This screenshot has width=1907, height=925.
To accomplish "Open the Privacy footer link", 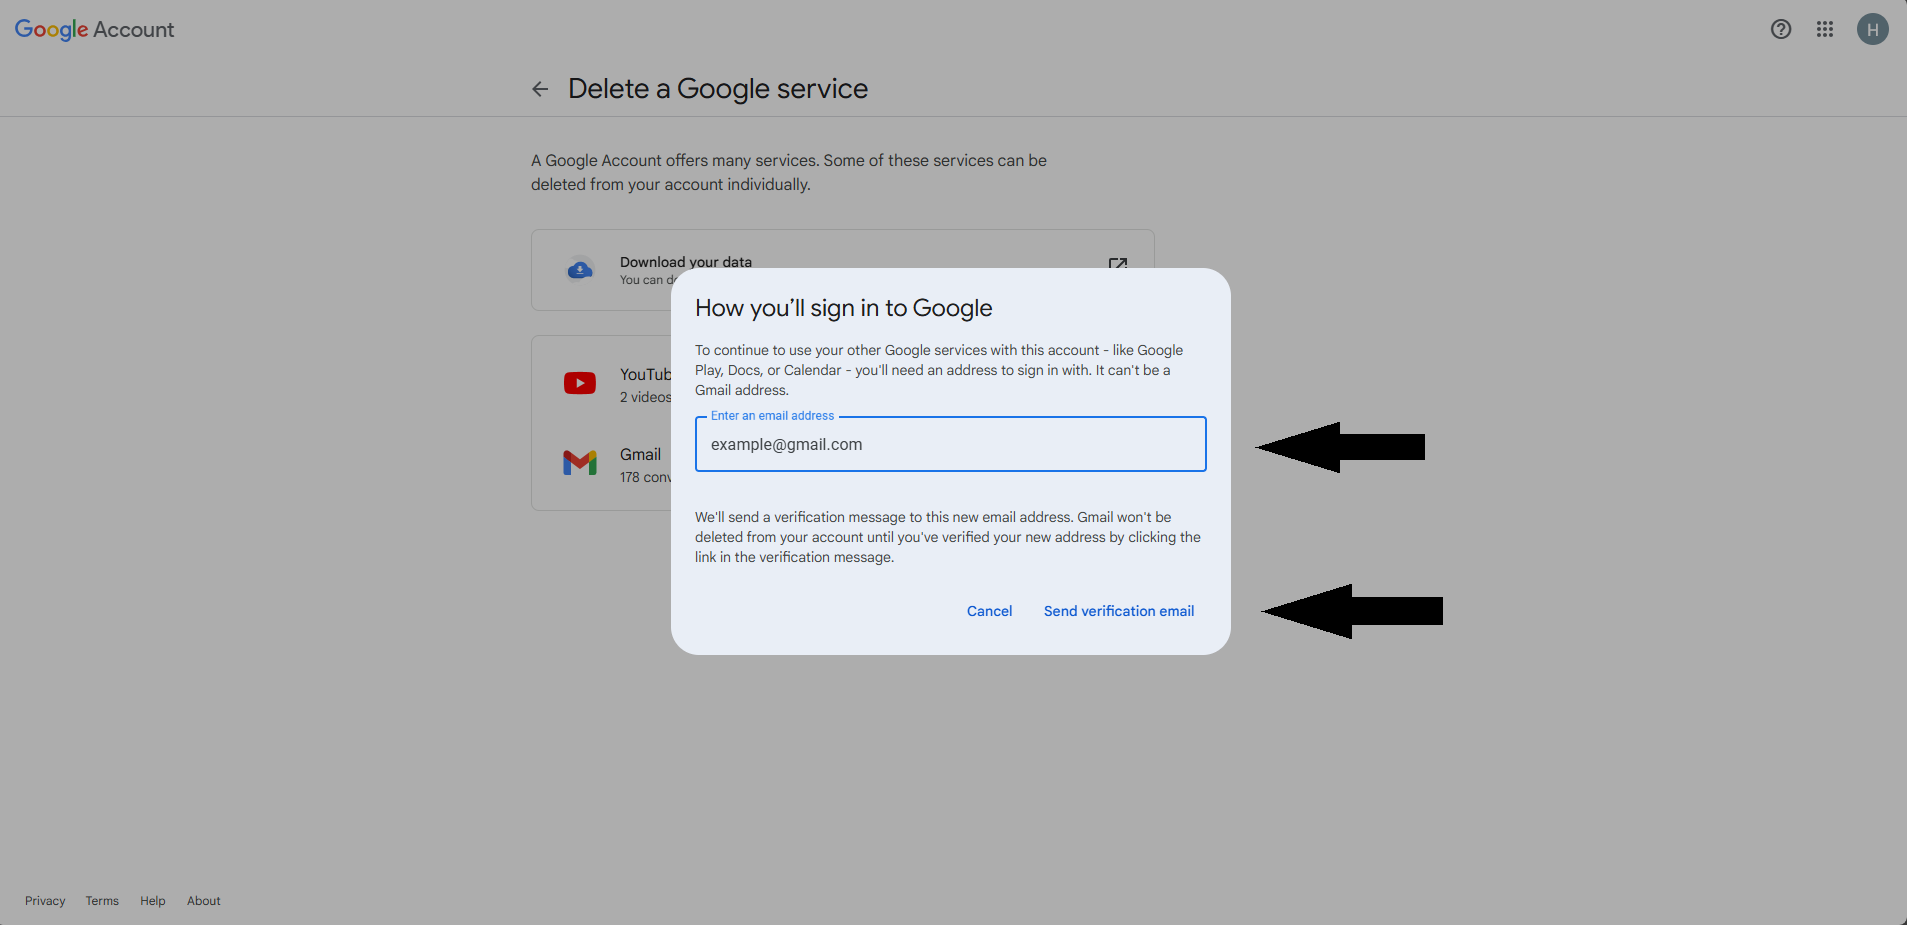I will coord(45,901).
